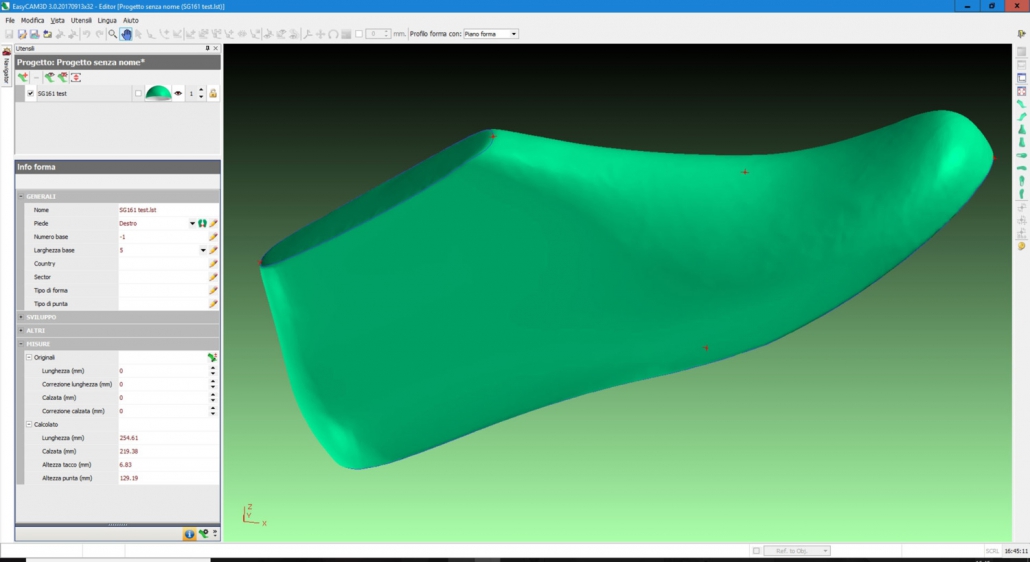Toggle eye visibility for SG161 test
1030x562 pixels.
click(179, 94)
